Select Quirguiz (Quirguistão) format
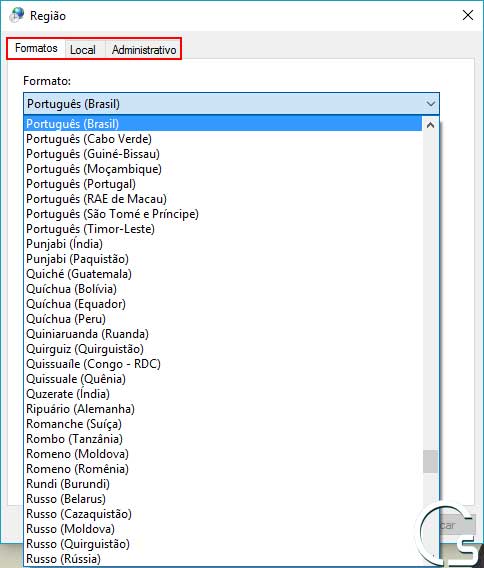 point(223,349)
